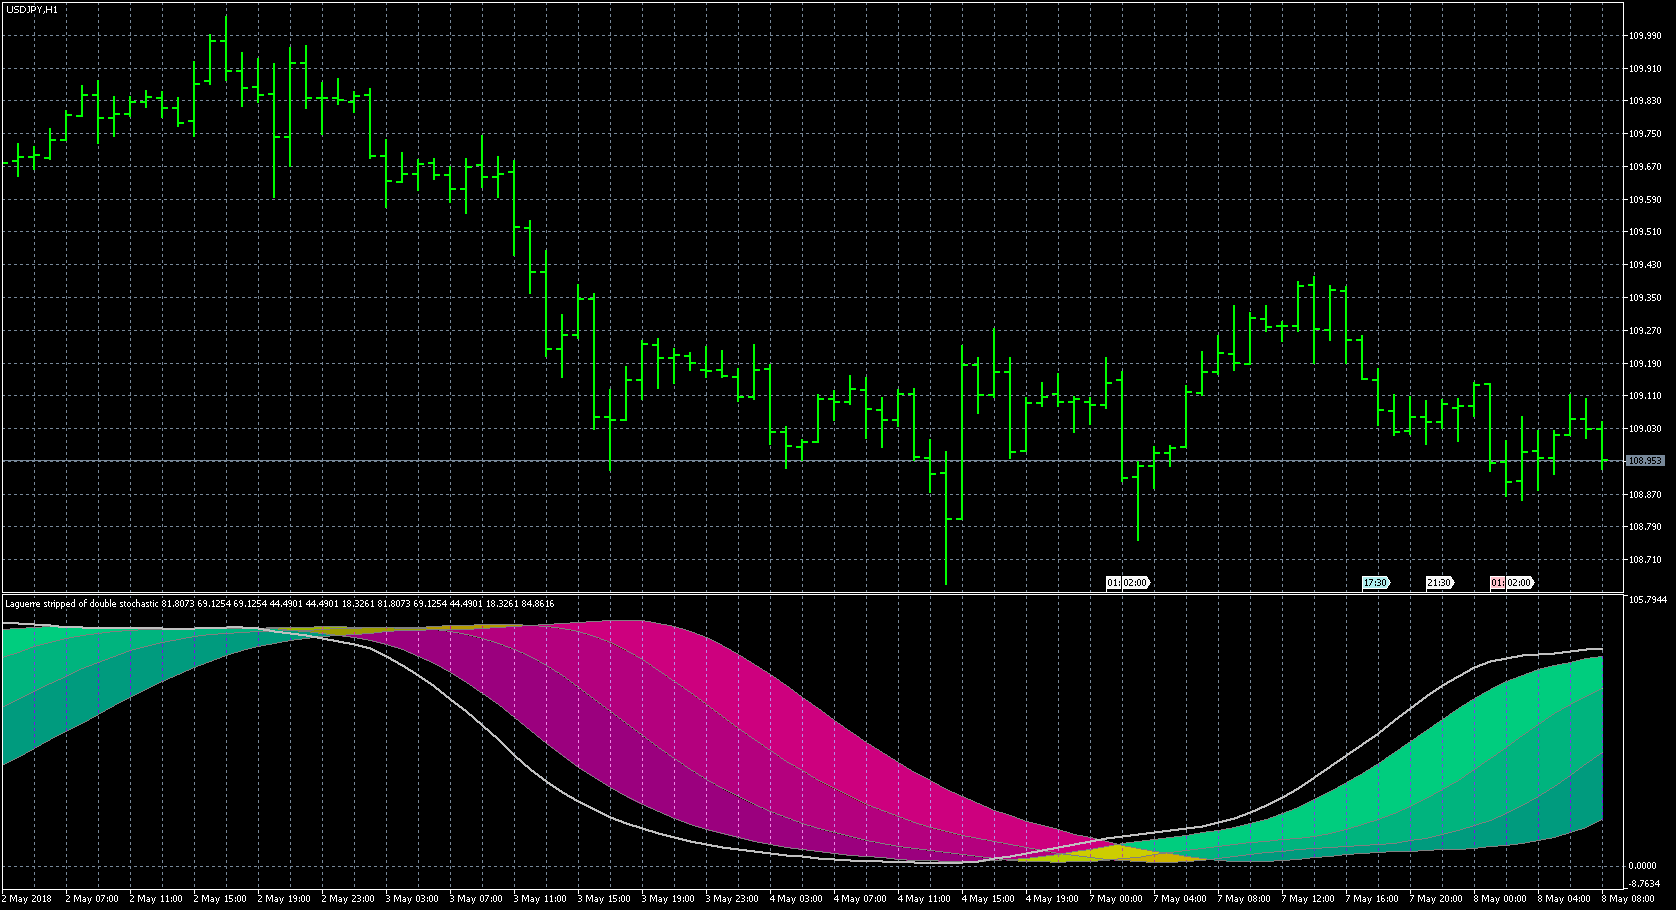The image size is (1676, 910).
Task: Click the indicator scale value -8.7634
Action: [1645, 883]
